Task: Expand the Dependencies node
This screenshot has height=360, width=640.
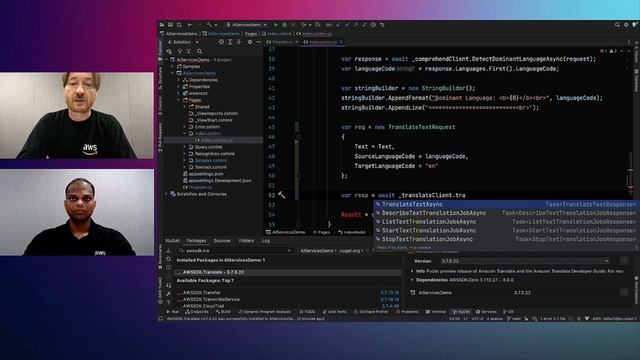Action: point(179,80)
